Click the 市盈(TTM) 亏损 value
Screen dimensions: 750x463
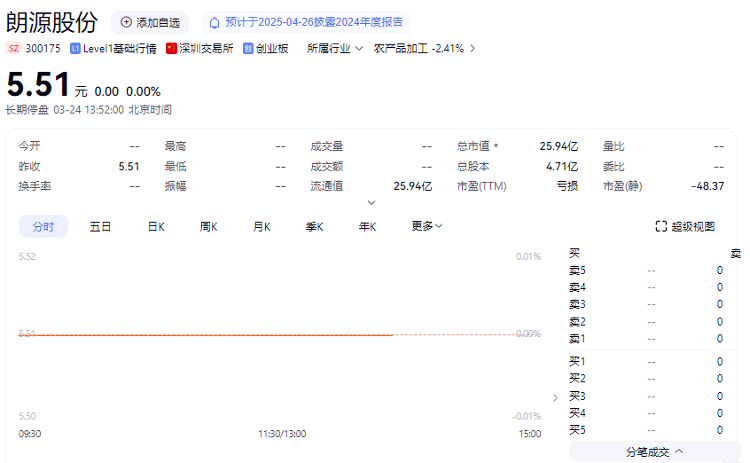[x=567, y=186]
